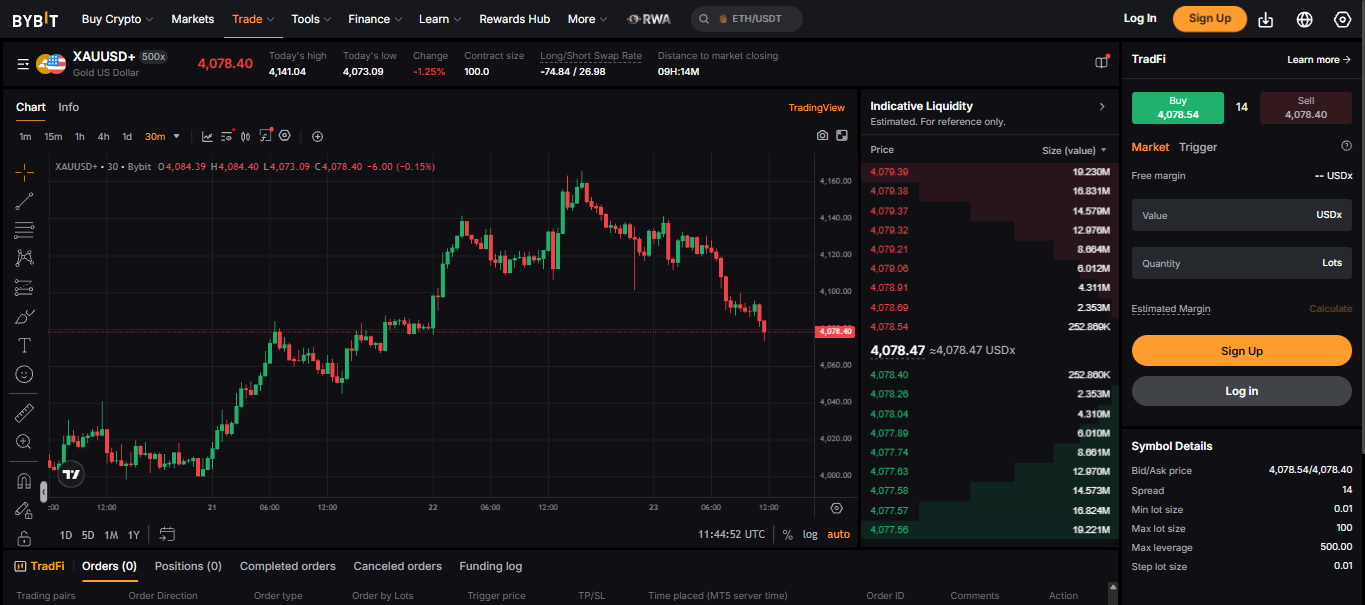The image size is (1365, 605).
Task: Select the 4h timeframe
Action: coord(103,136)
